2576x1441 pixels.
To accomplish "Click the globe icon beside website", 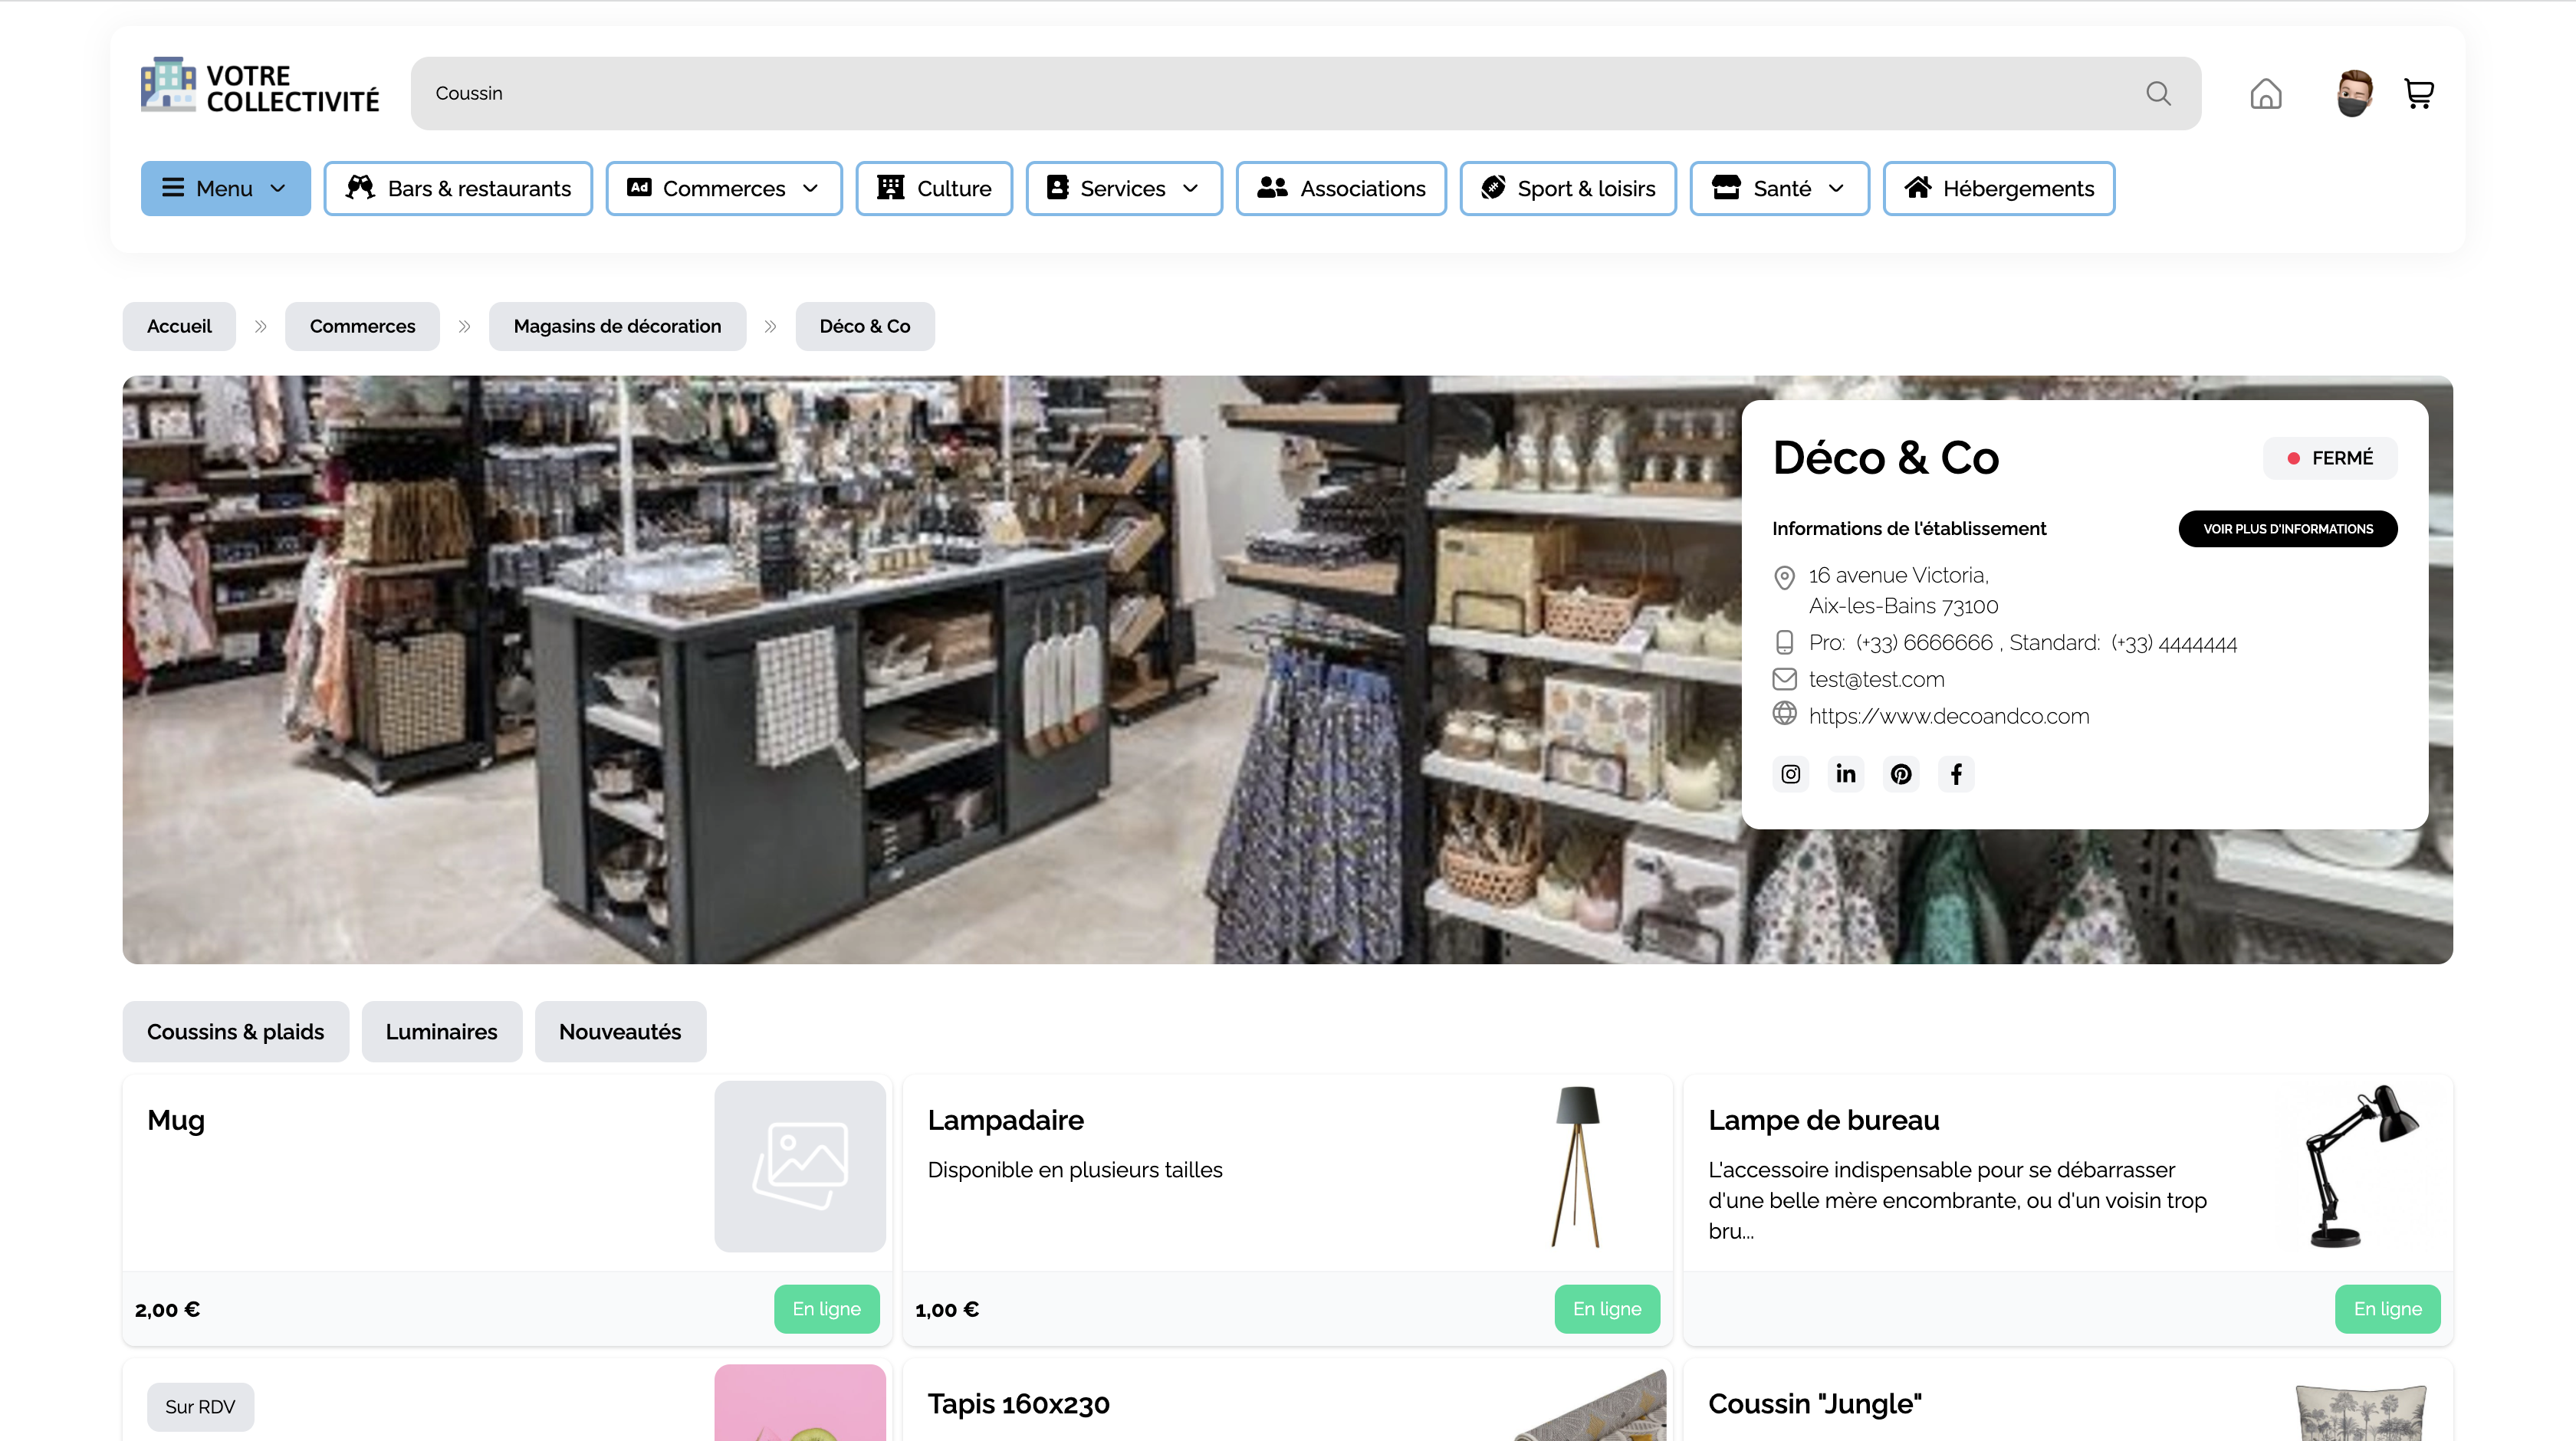I will (1784, 714).
